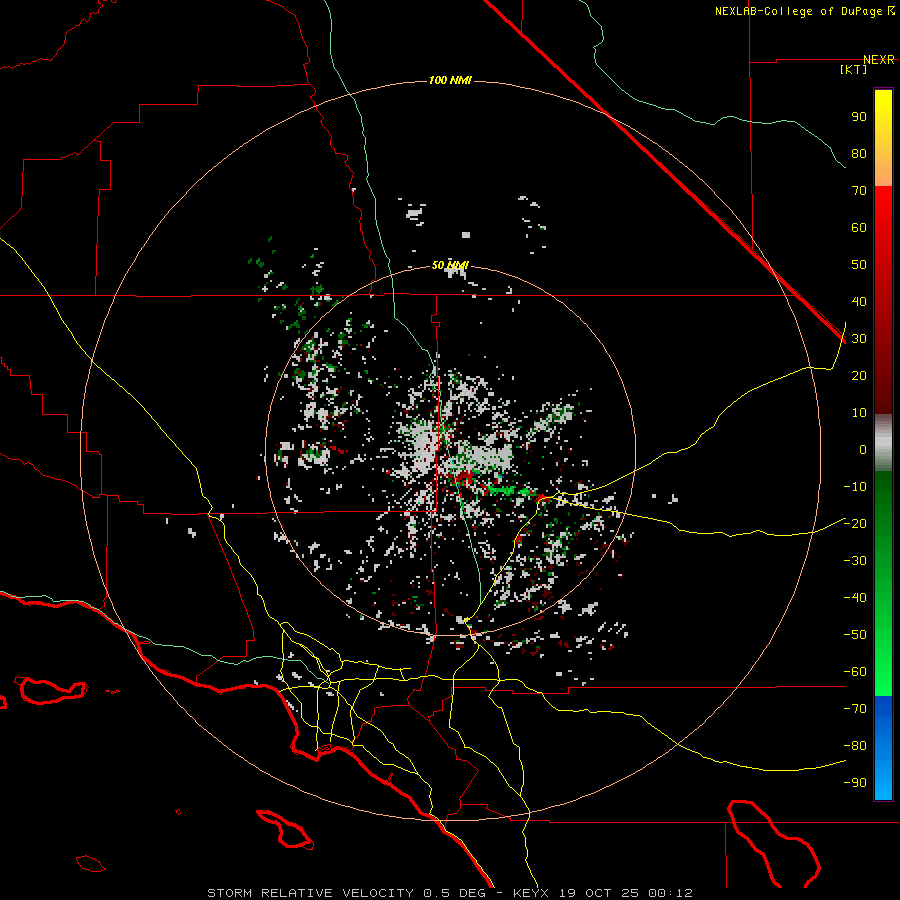Click the -50 value on velocity scale
Image resolution: width=900 pixels, height=900 pixels.
pos(855,635)
